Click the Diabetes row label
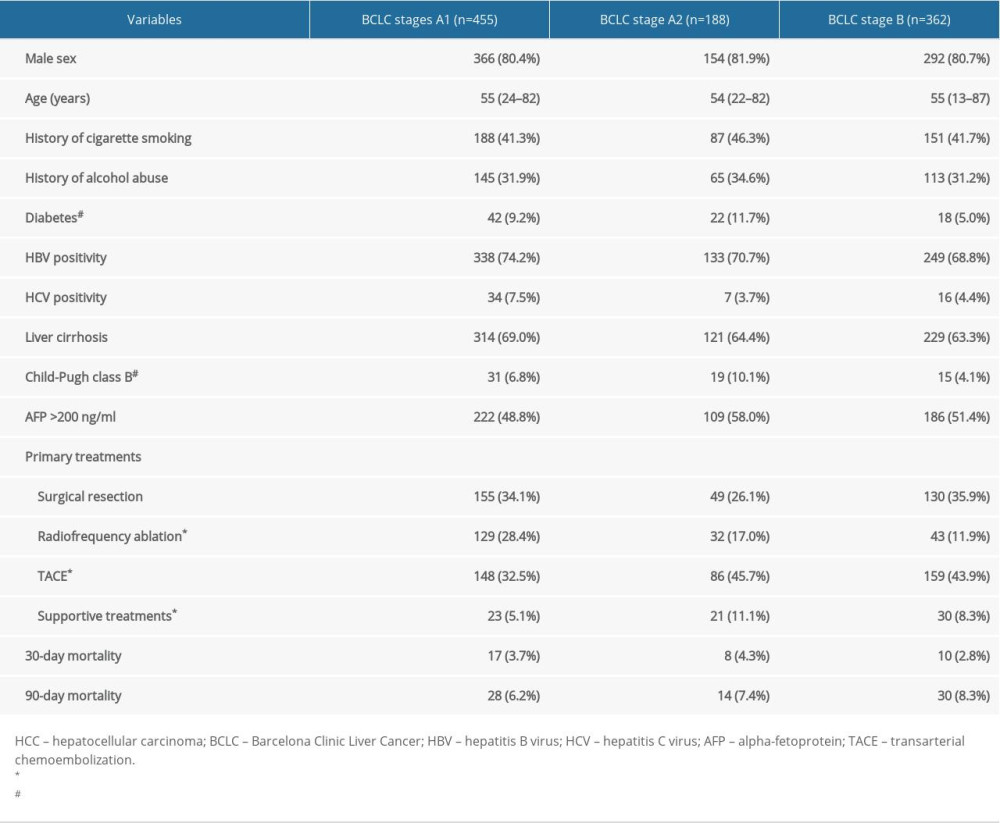This screenshot has width=1000, height=823. [x=52, y=218]
